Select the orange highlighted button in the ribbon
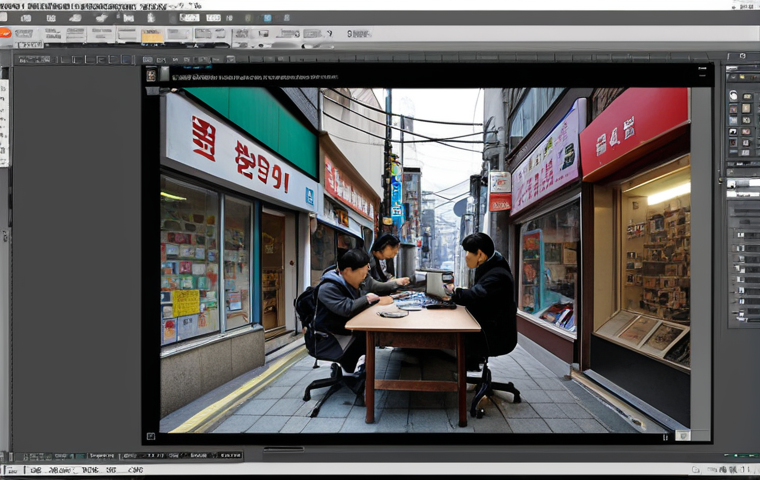This screenshot has height=480, width=760. [153, 36]
